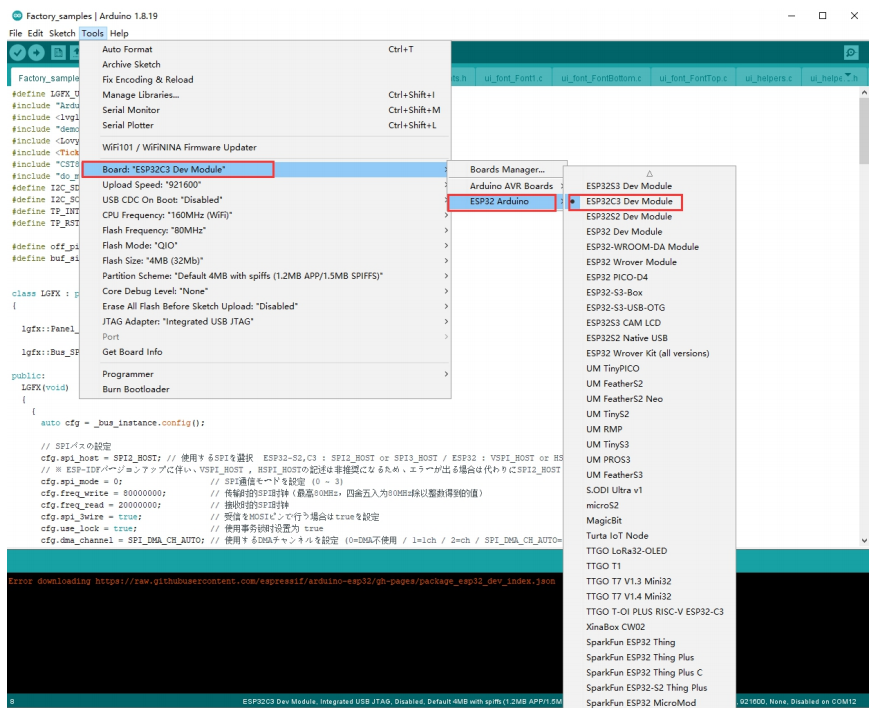
Task: Expand the Programmer submenu
Action: tap(265, 374)
